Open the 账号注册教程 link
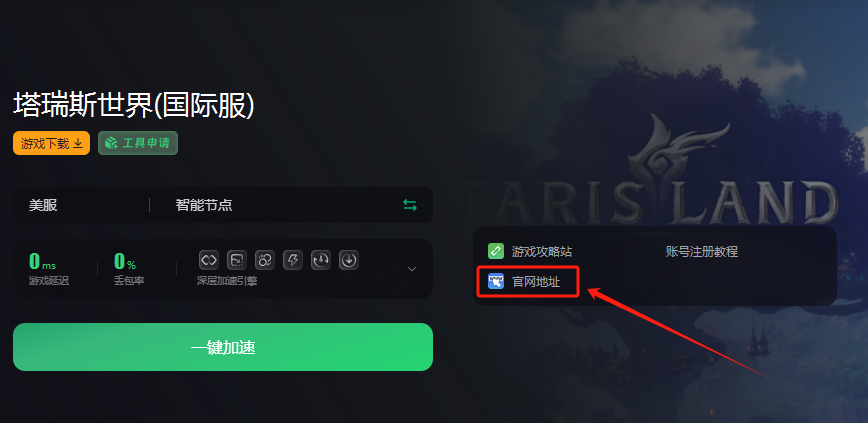Screen dimensions: 868x423 click(702, 252)
